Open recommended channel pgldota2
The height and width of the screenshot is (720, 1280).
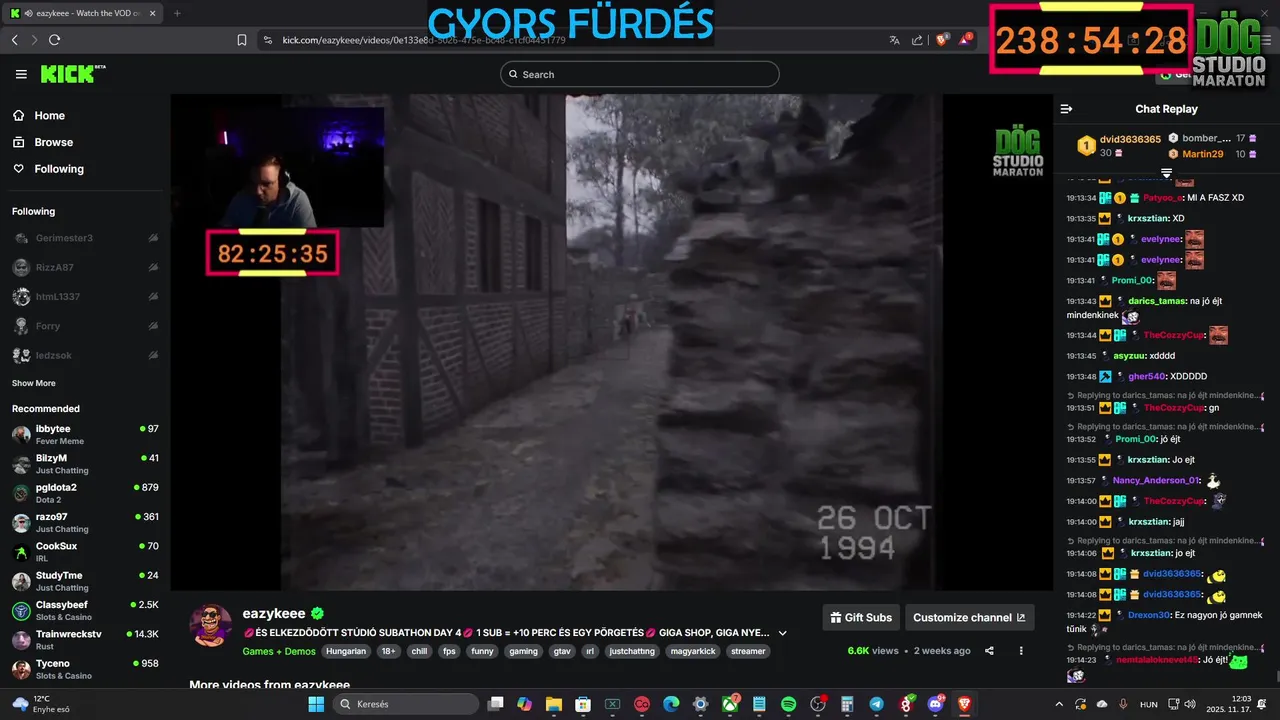85,493
